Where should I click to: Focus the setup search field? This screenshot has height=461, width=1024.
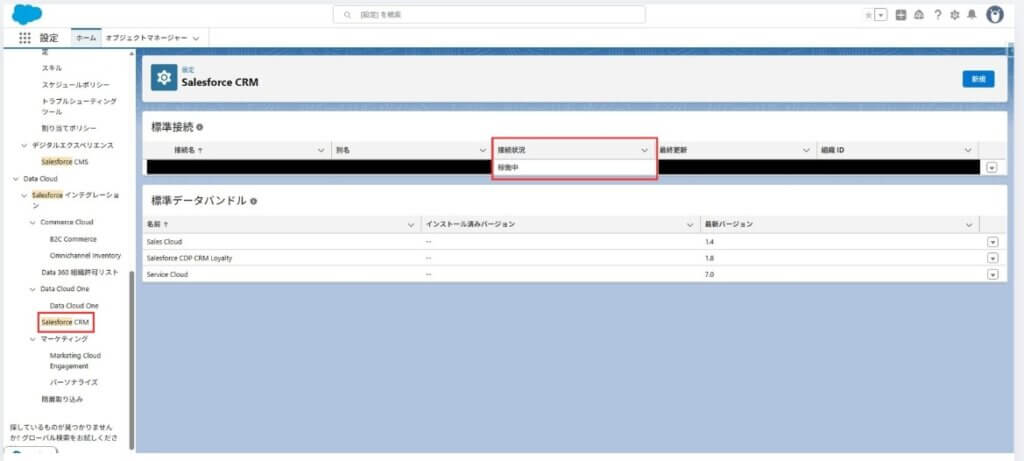489,14
